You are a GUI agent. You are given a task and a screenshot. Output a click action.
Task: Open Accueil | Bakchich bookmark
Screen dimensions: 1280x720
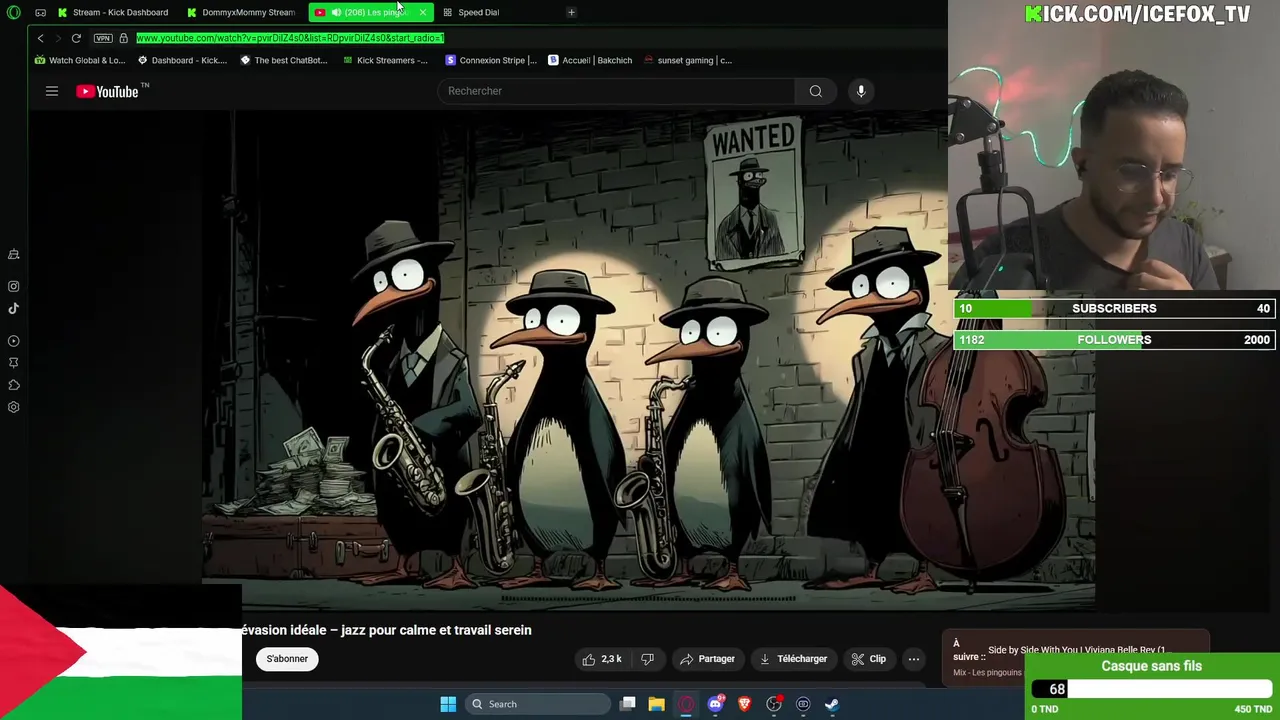pos(590,60)
